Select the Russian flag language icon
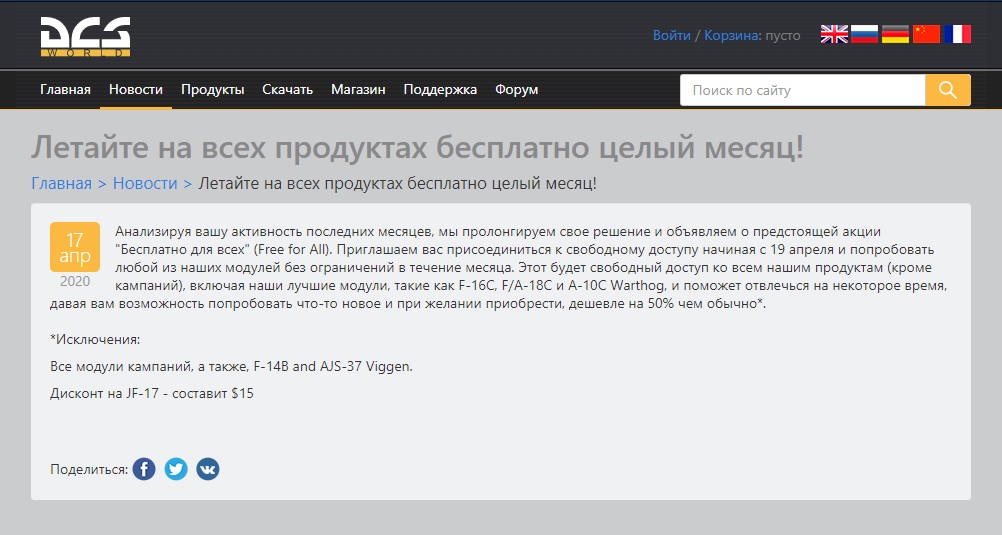The width and height of the screenshot is (1002, 535). (x=865, y=35)
